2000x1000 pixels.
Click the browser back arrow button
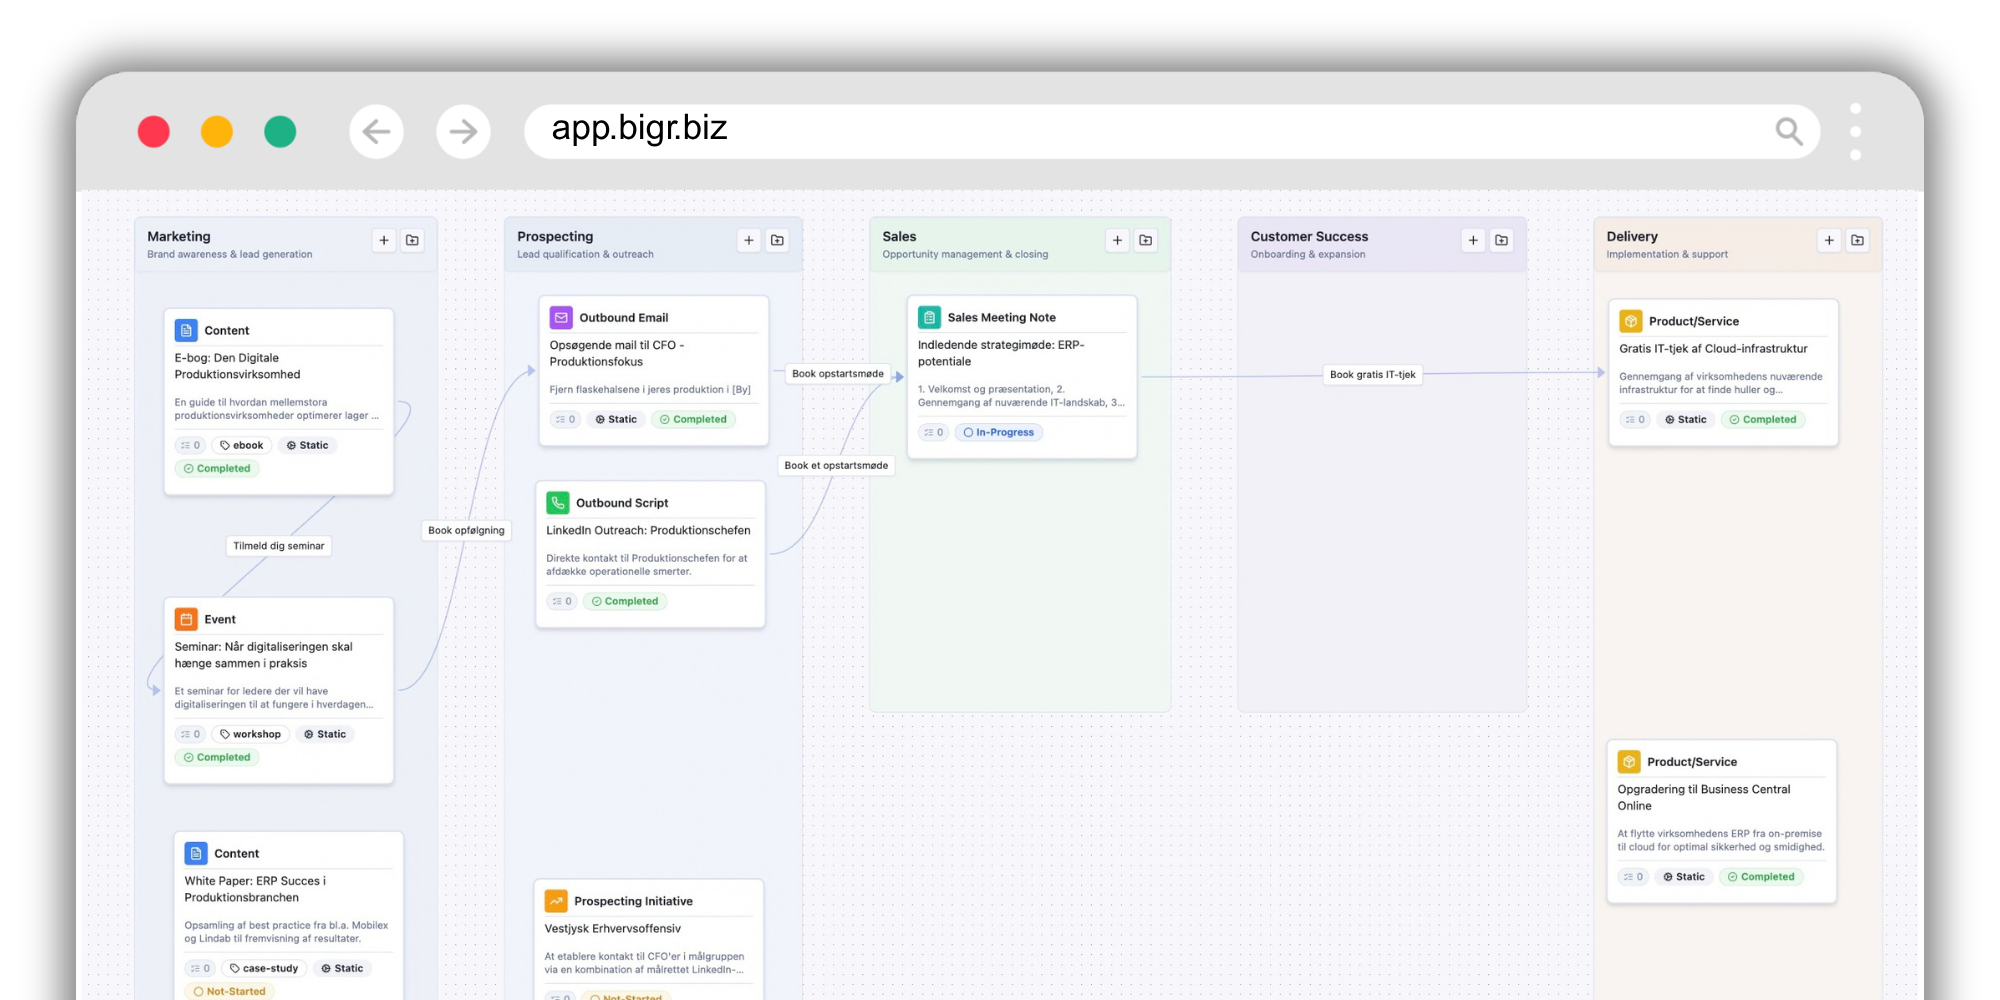point(376,131)
